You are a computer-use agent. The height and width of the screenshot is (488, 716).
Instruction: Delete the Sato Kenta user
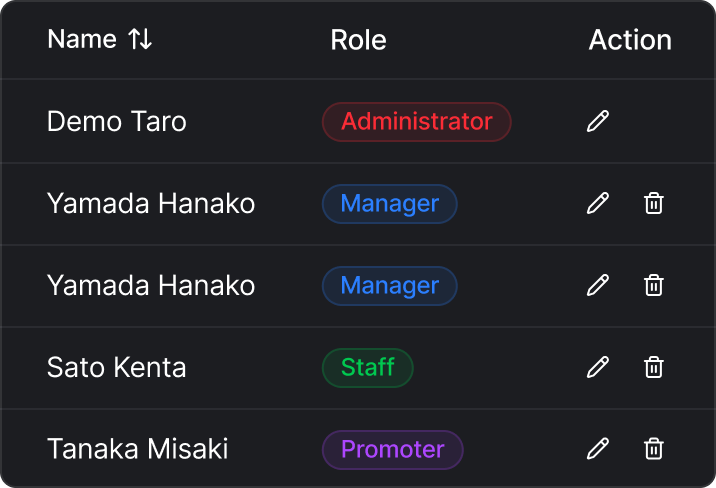tap(654, 367)
